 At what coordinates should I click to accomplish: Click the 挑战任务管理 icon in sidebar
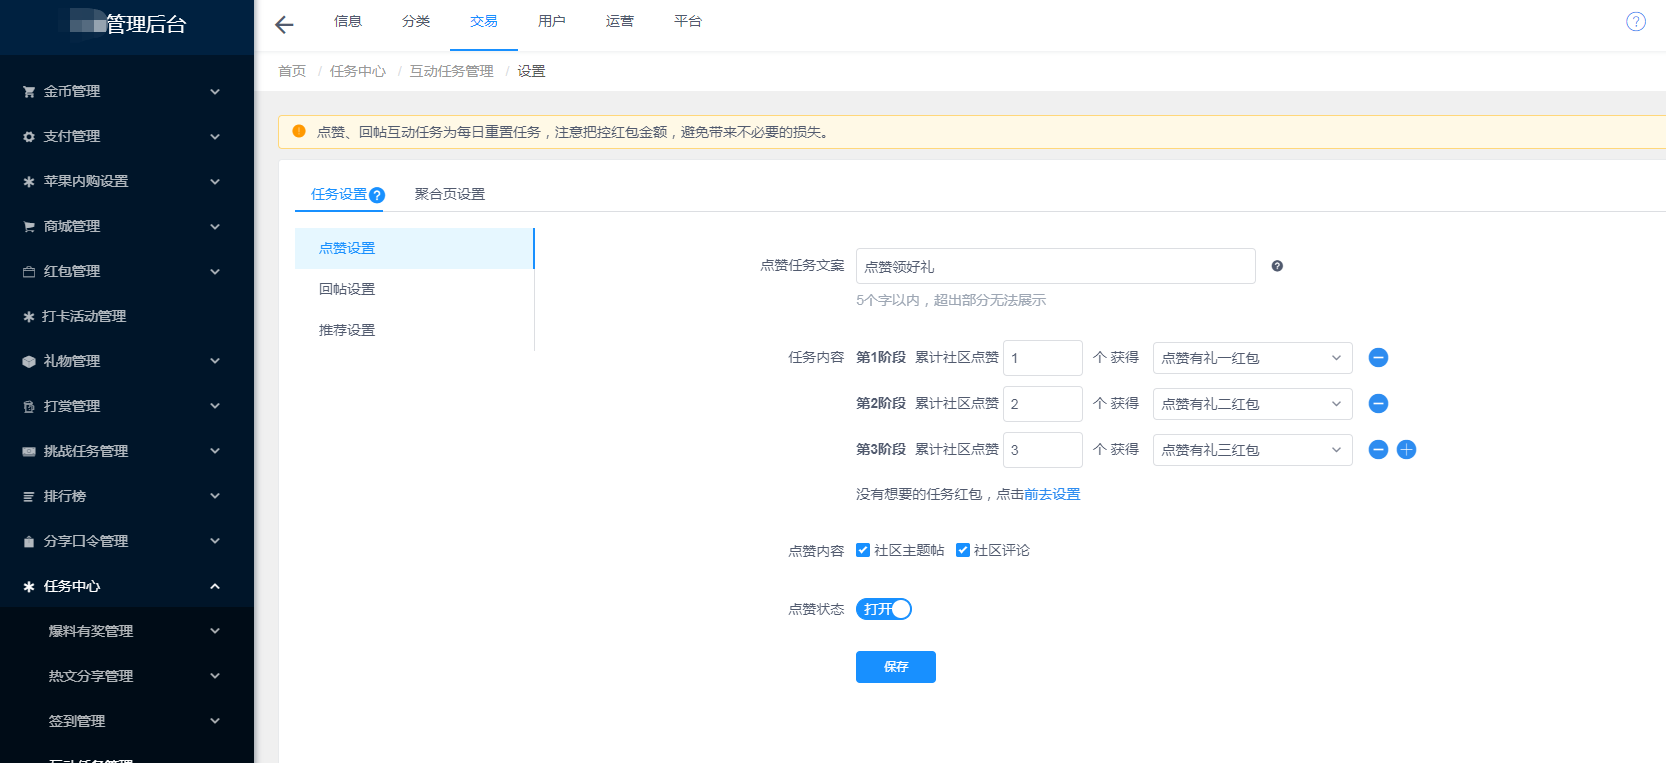[x=29, y=451]
